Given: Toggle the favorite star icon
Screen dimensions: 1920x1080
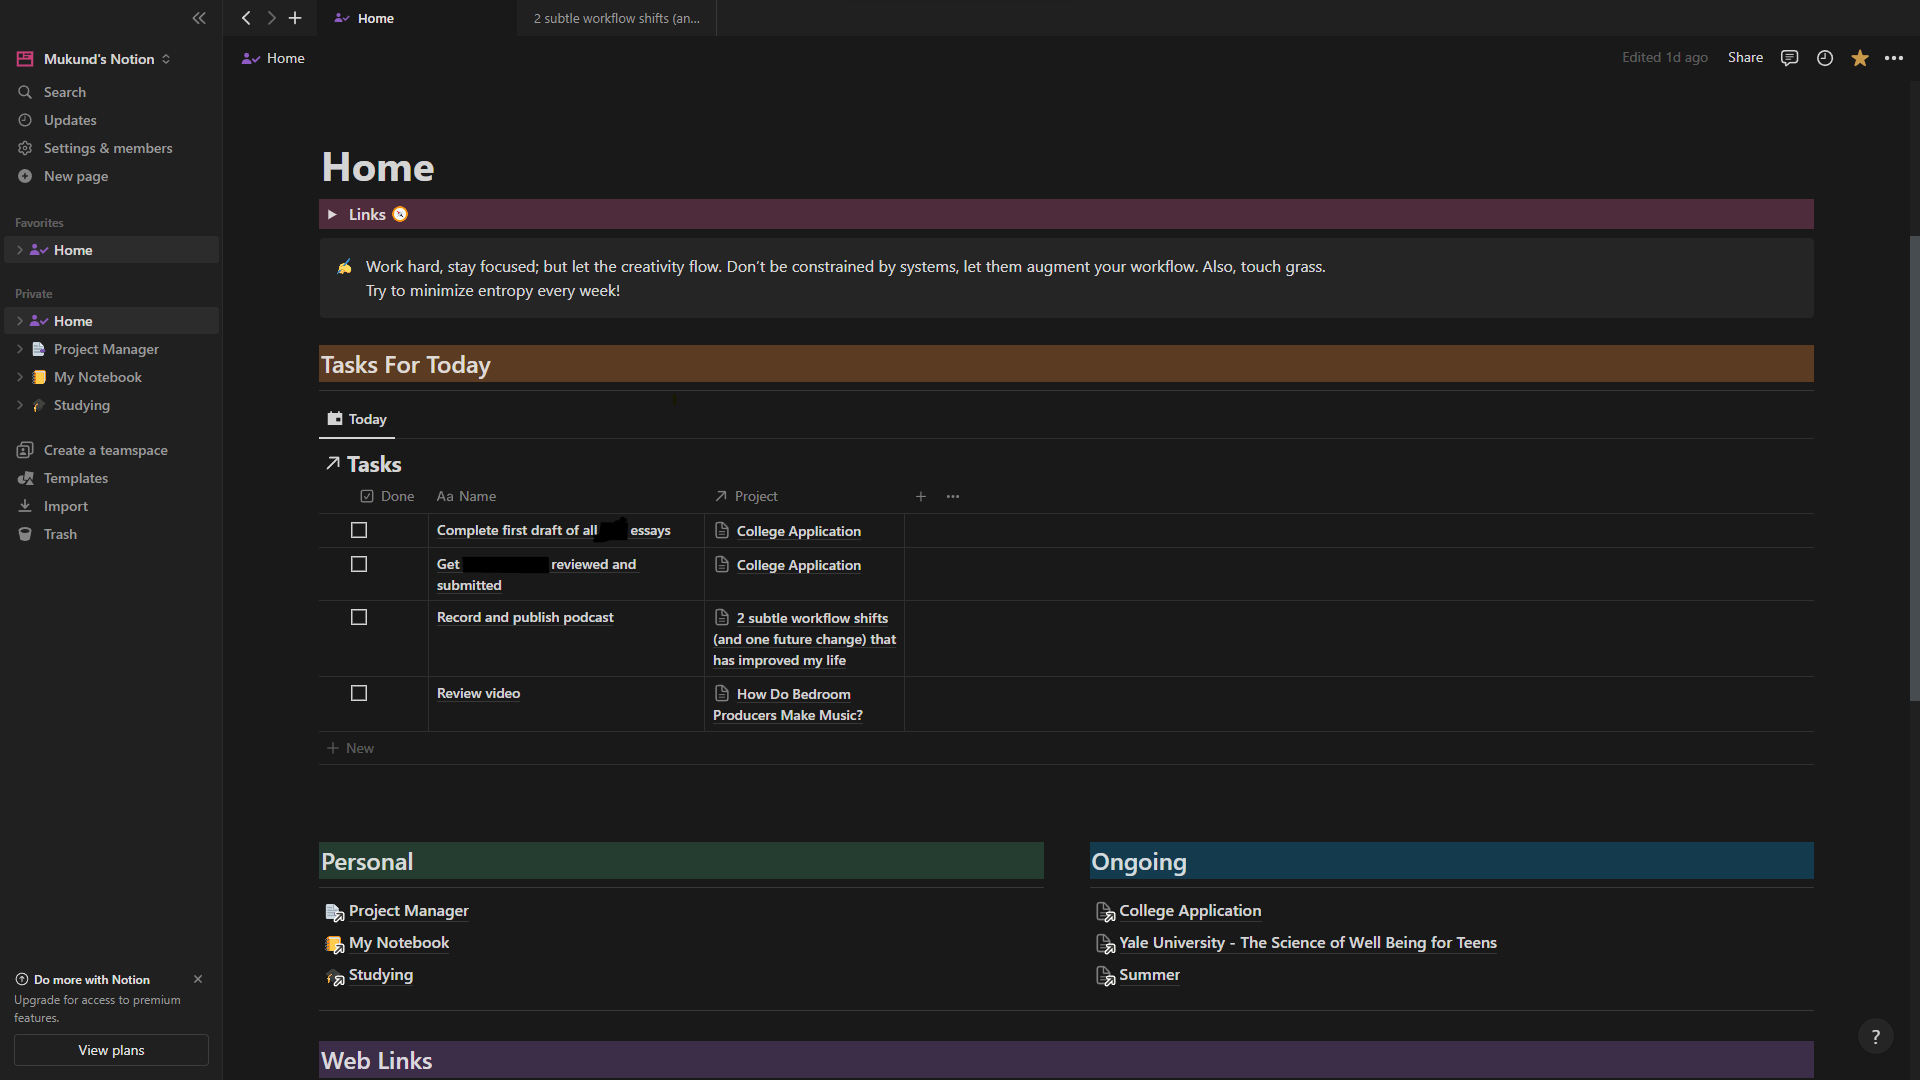Looking at the screenshot, I should click(x=1859, y=58).
